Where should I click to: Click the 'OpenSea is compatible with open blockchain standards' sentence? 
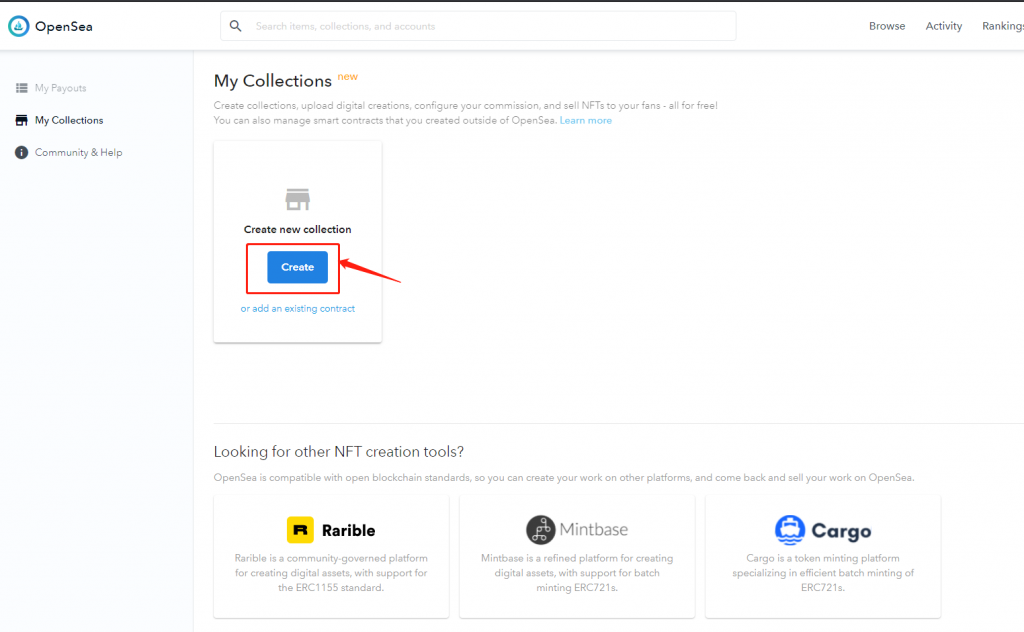[564, 477]
